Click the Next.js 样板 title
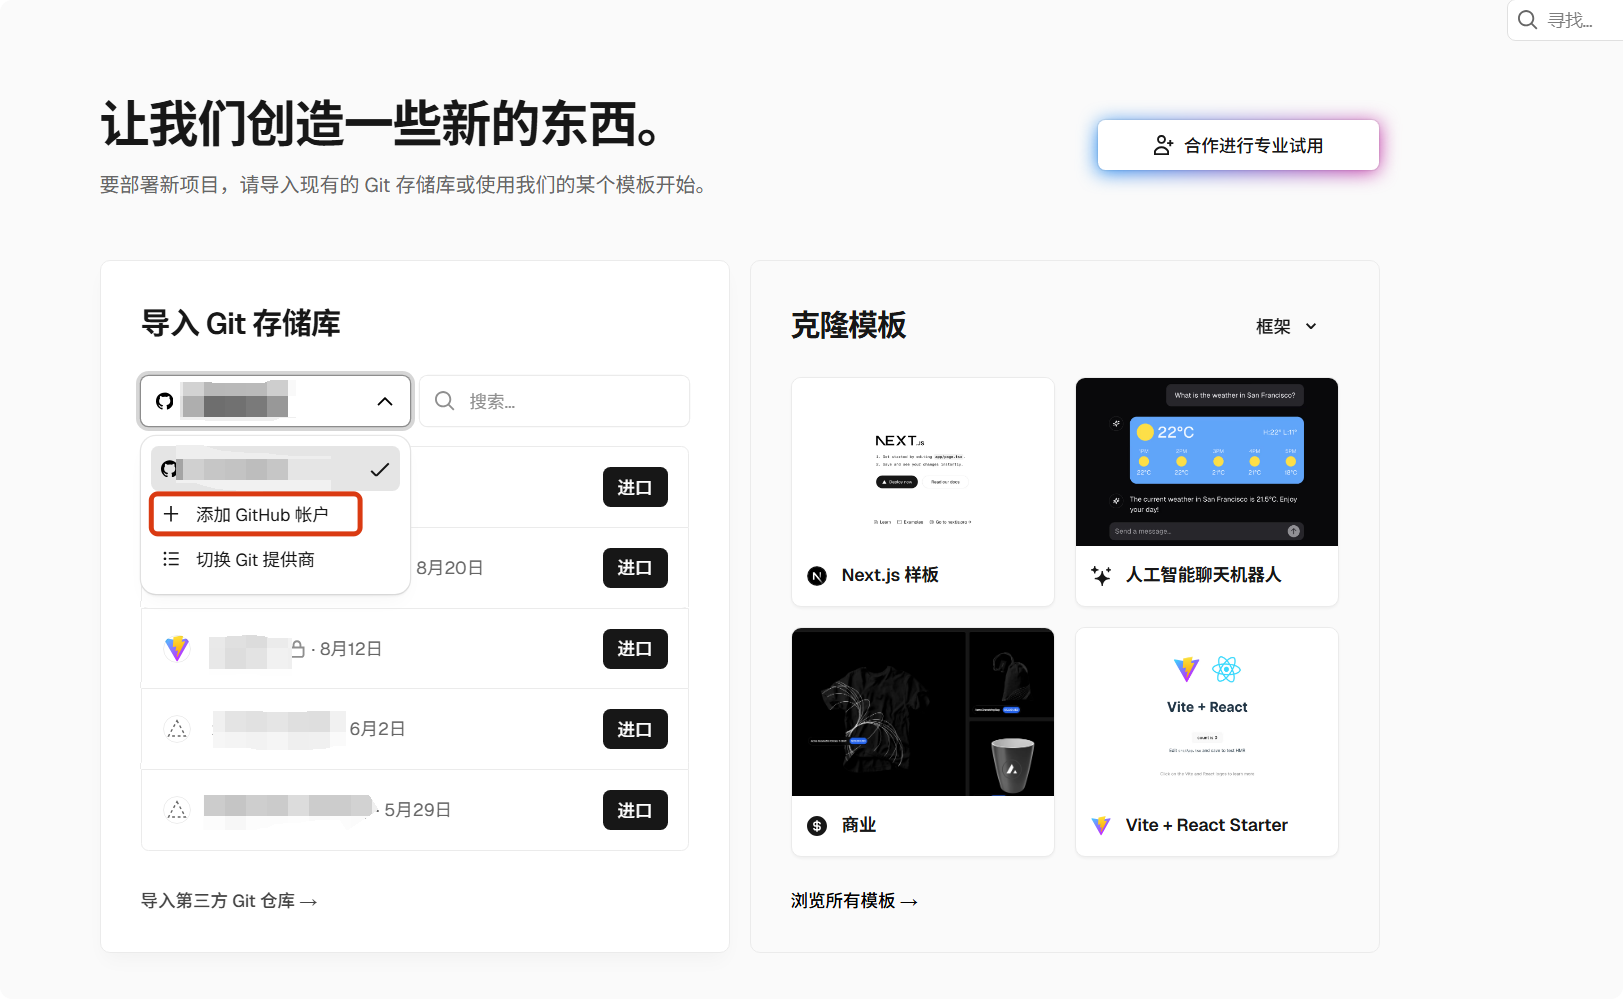The width and height of the screenshot is (1623, 999). tap(890, 575)
